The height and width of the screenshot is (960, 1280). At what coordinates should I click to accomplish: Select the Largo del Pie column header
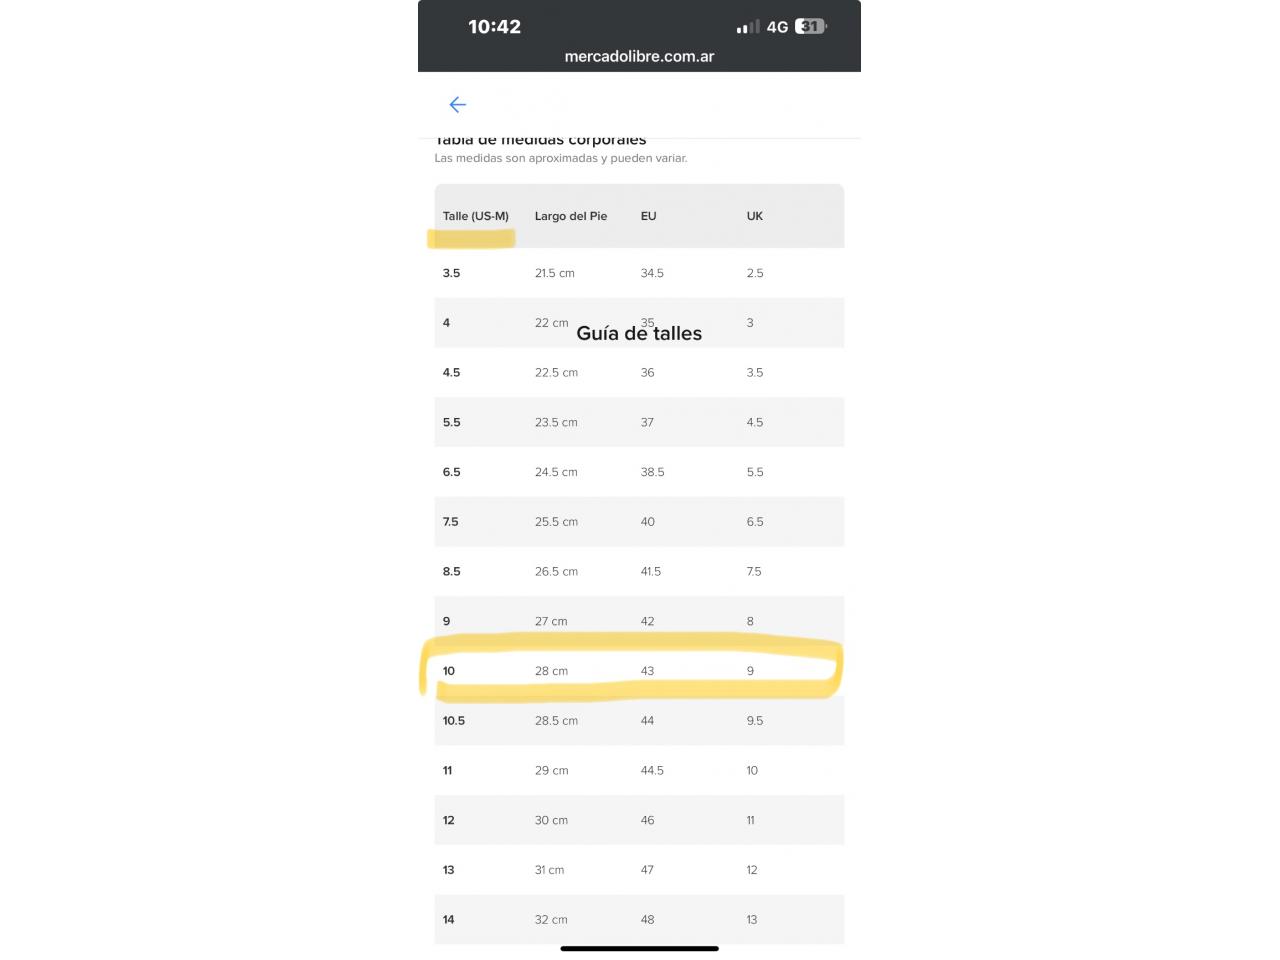coord(571,216)
